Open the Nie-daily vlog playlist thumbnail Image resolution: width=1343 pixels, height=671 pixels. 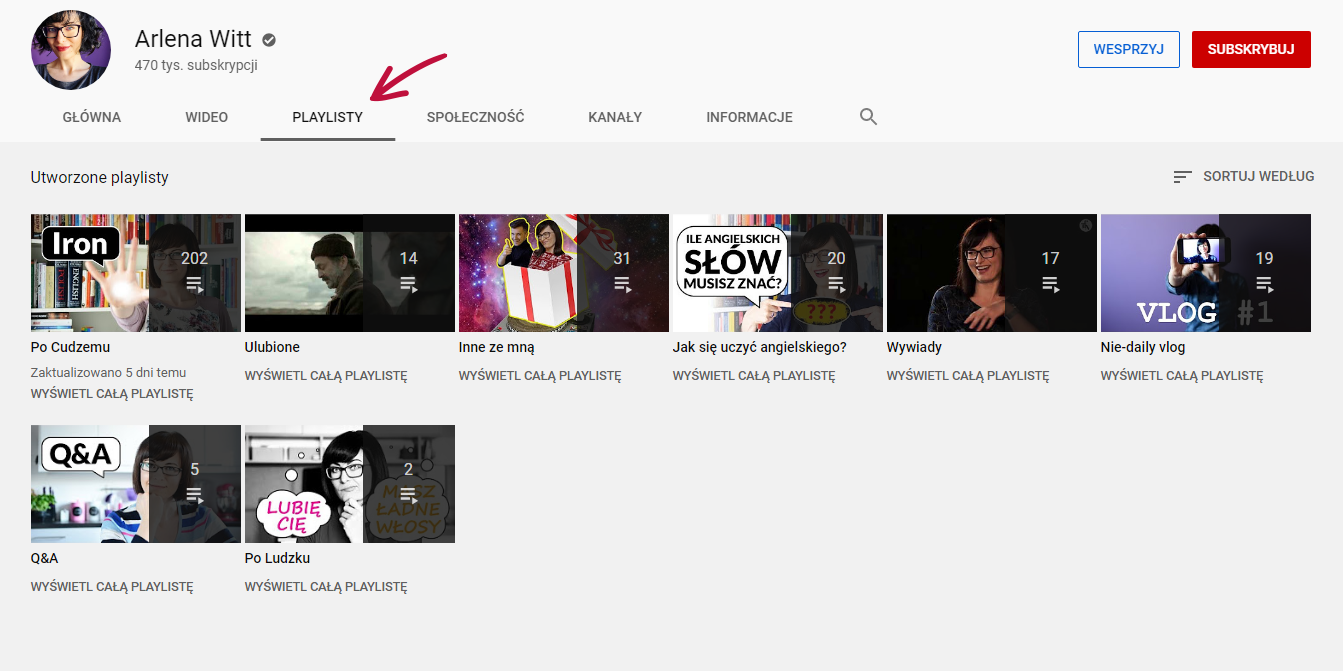1206,273
